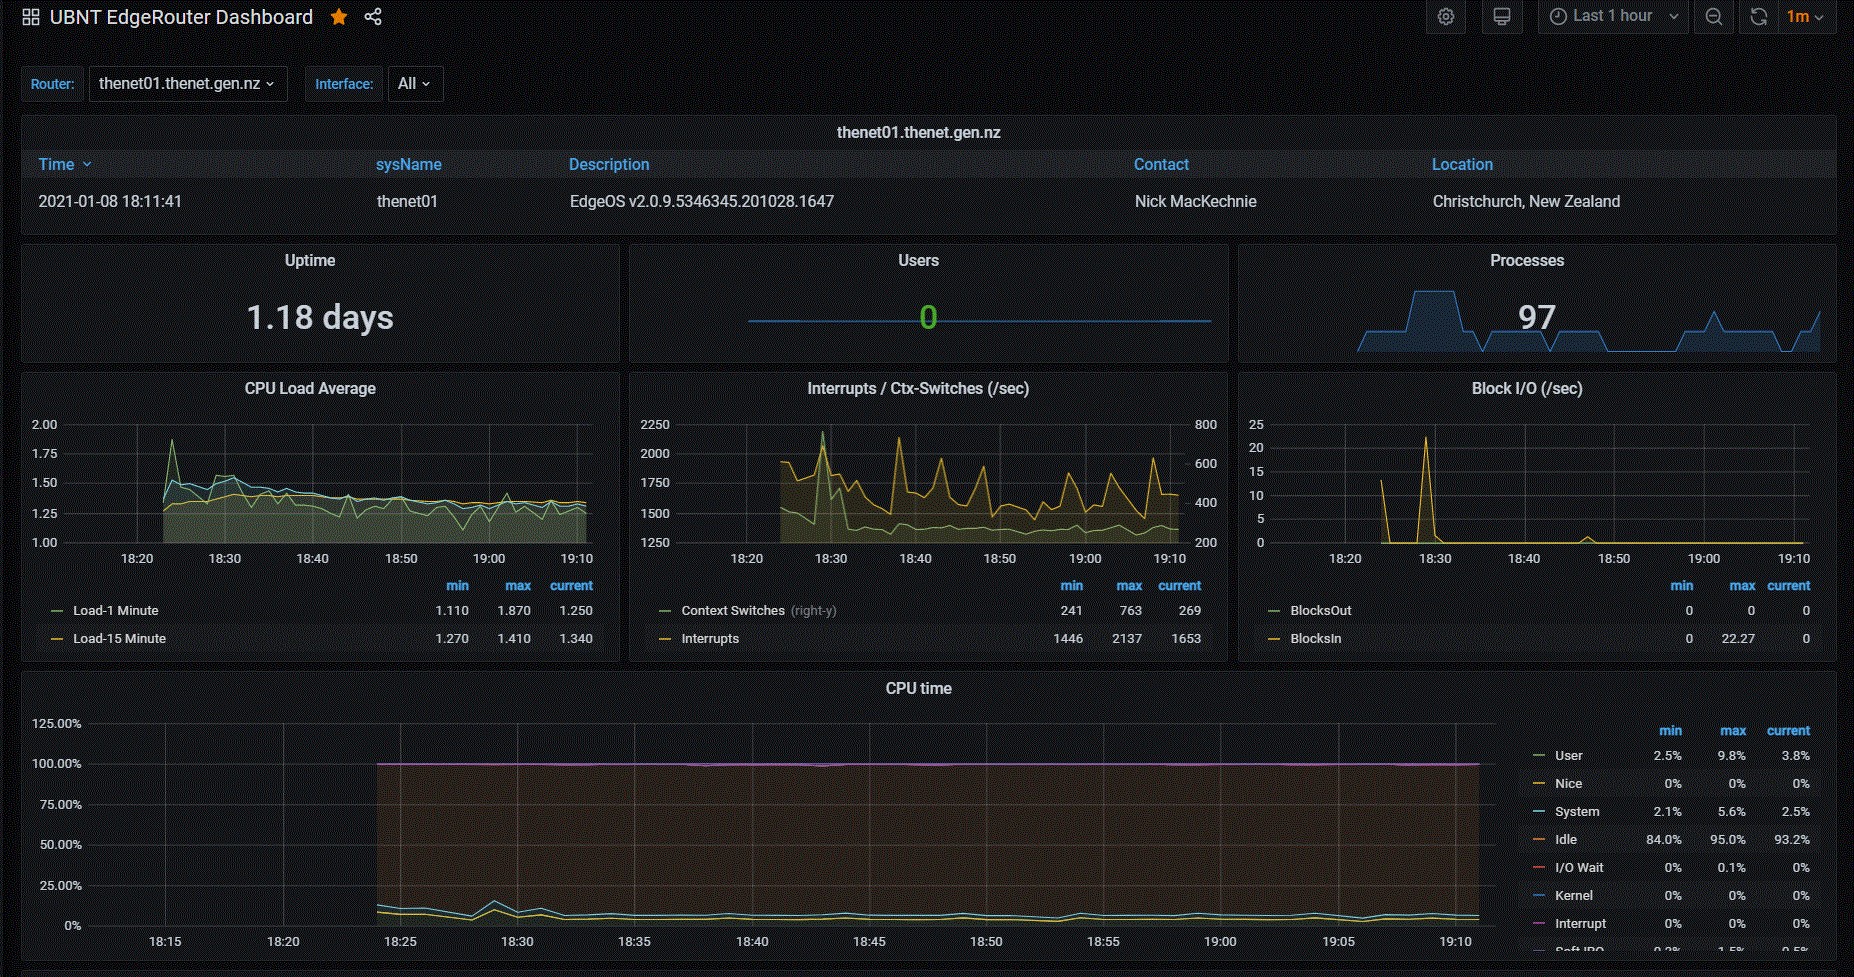Image resolution: width=1854 pixels, height=977 pixels.
Task: Change Load-1 Minute series color swatch
Action: pos(57,611)
